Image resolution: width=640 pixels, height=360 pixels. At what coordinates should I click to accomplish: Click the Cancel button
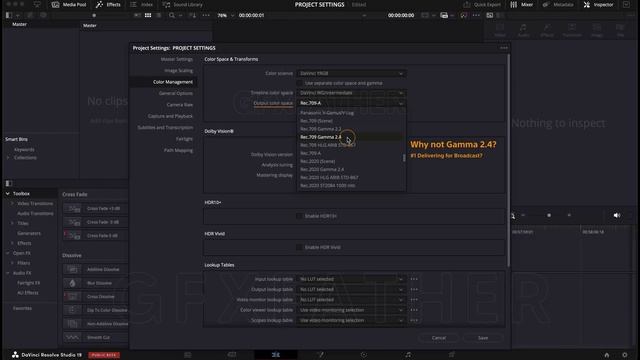tap(439, 338)
